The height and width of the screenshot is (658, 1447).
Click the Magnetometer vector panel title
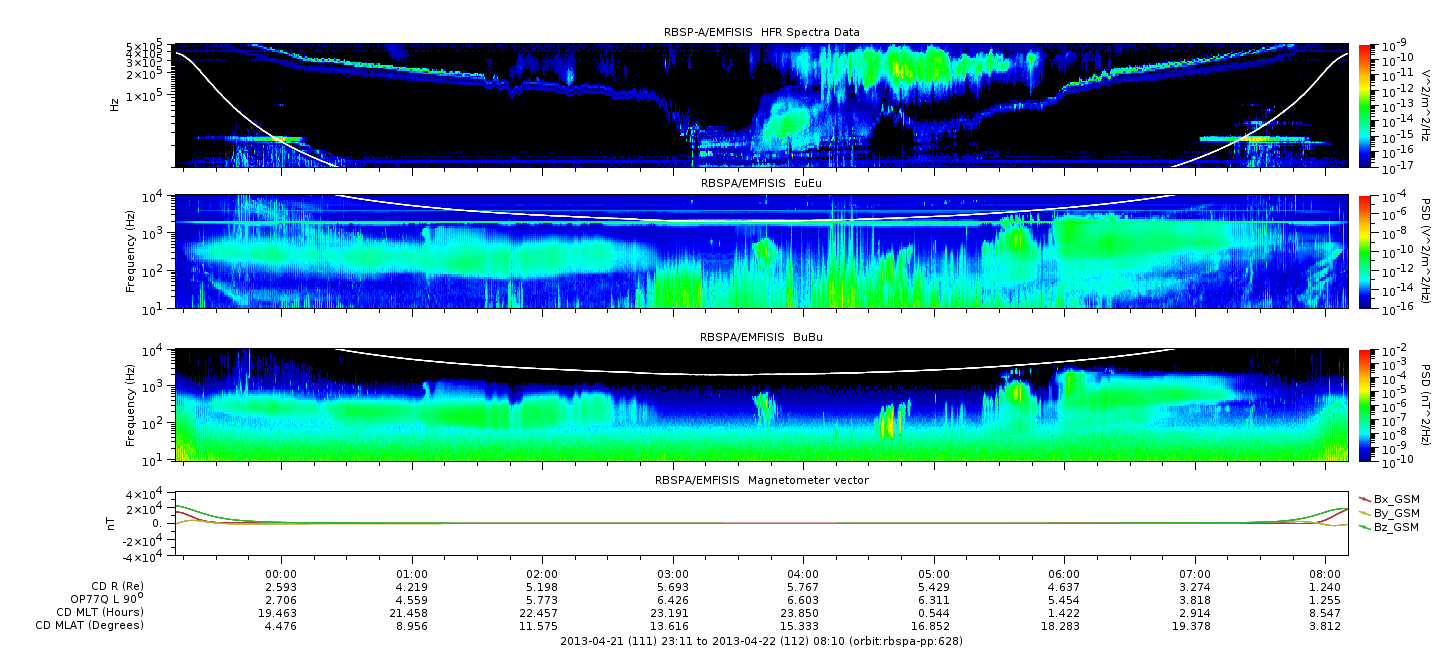click(761, 480)
